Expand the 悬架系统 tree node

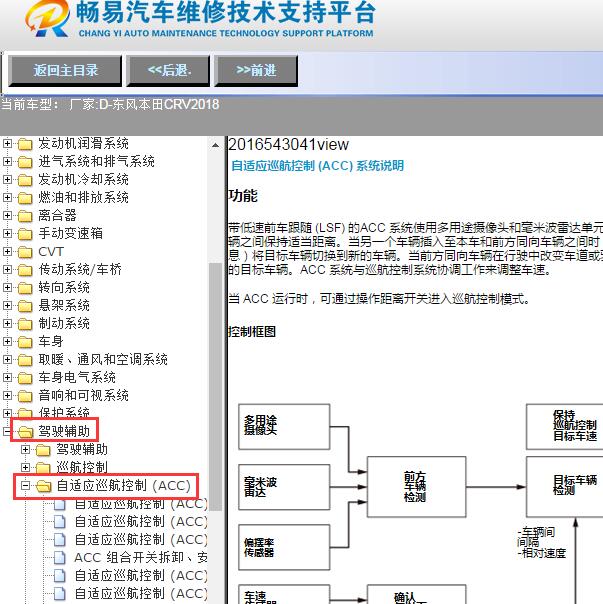click(x=7, y=305)
